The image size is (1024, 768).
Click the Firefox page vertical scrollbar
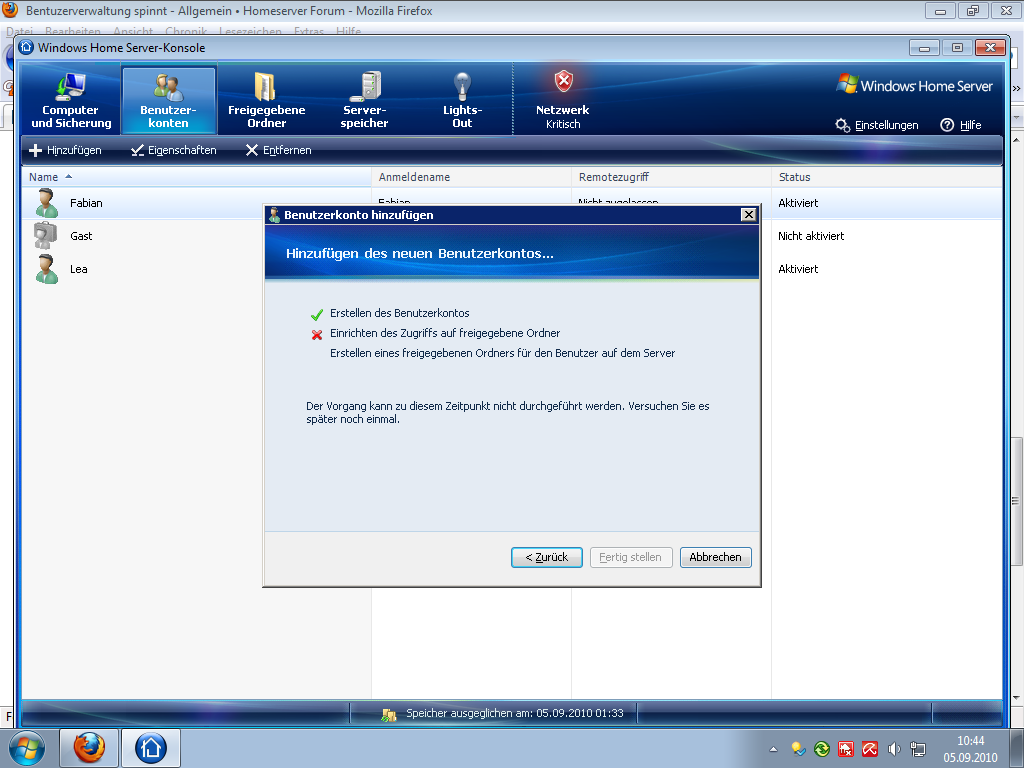pyautogui.click(x=1017, y=500)
